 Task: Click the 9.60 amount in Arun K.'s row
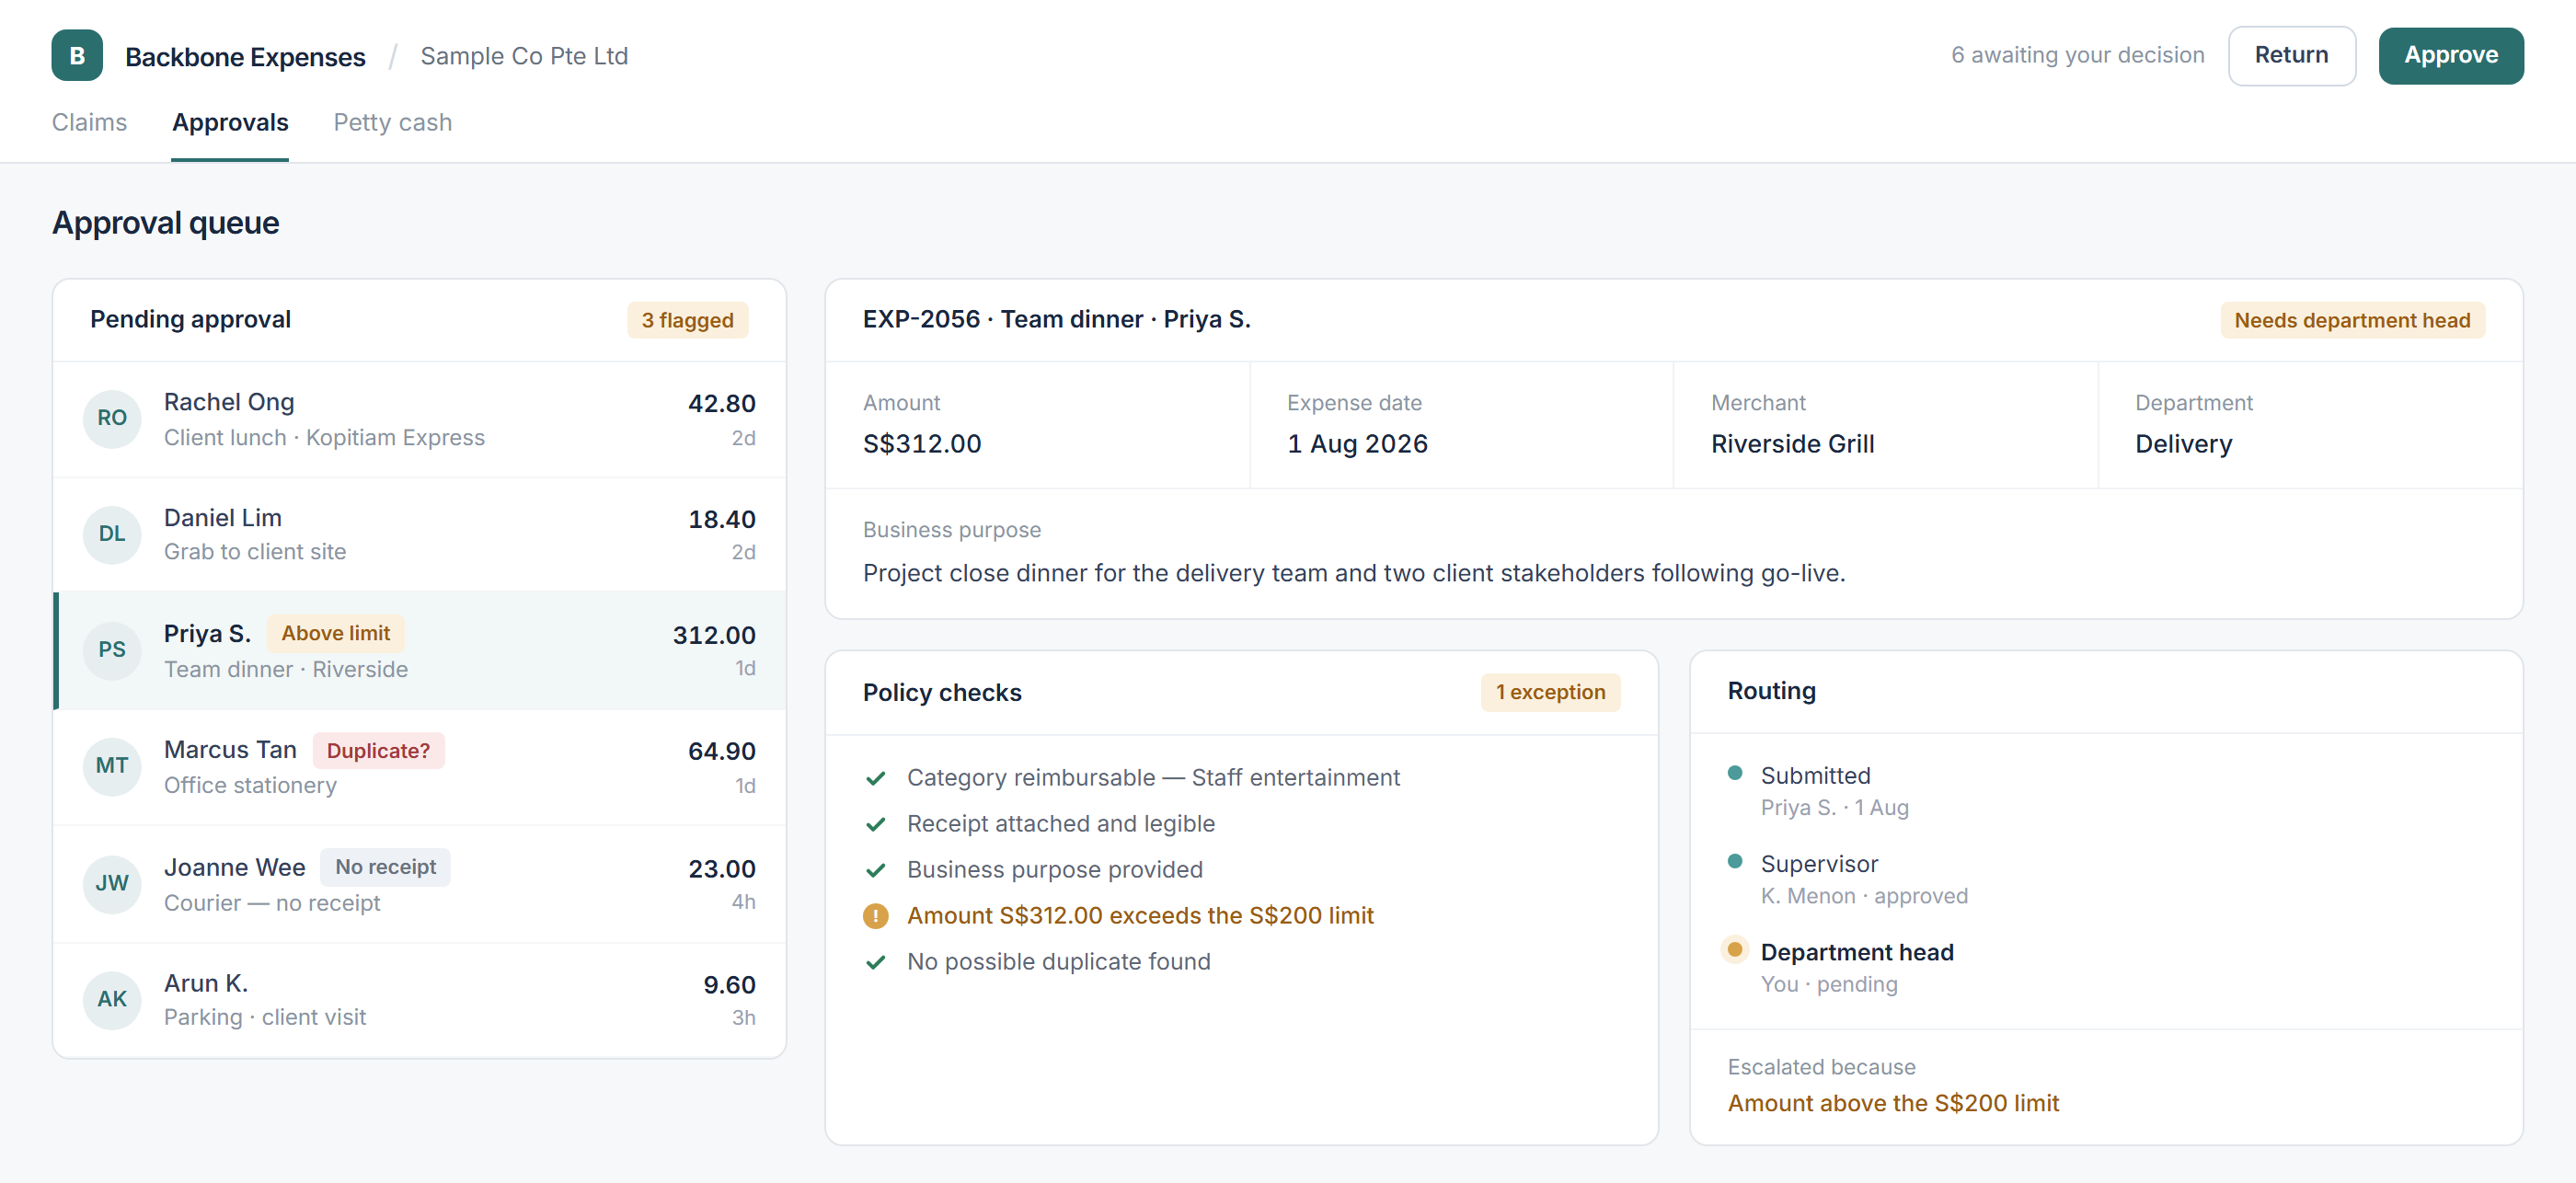pos(729,985)
